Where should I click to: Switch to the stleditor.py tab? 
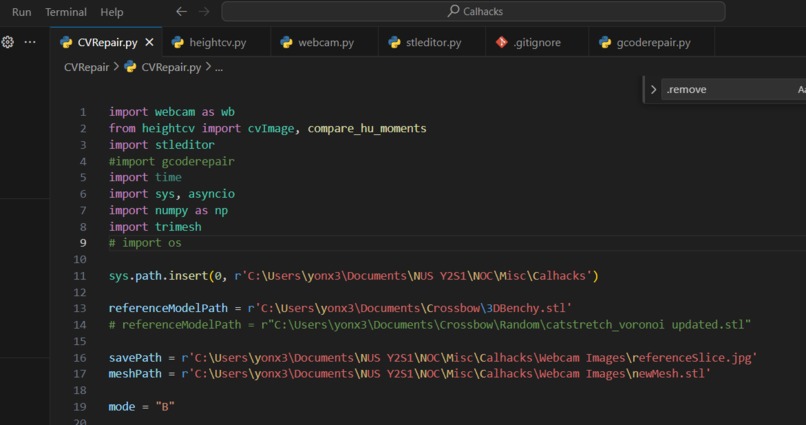433,42
